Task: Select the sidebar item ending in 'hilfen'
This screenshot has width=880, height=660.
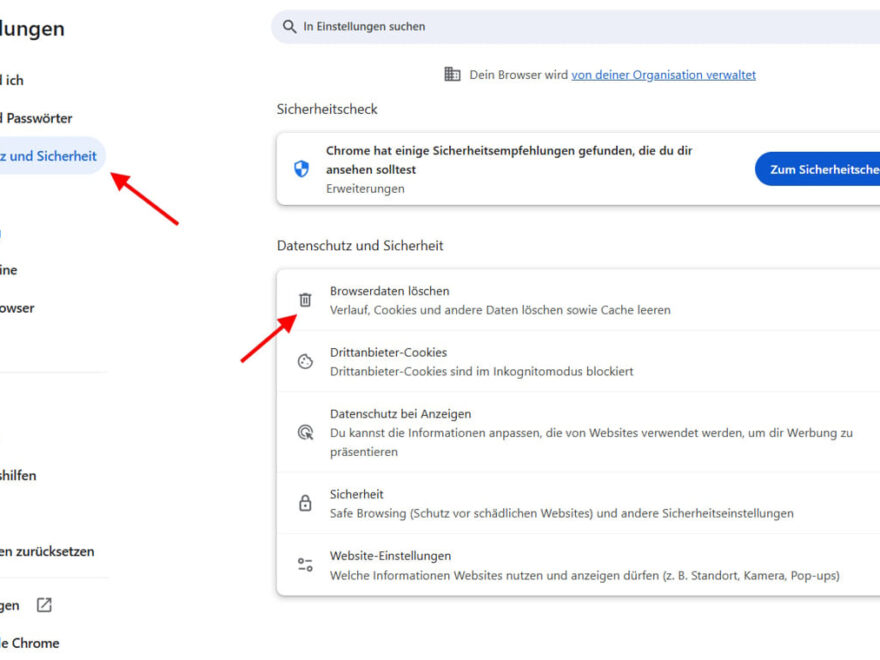Action: click(19, 475)
